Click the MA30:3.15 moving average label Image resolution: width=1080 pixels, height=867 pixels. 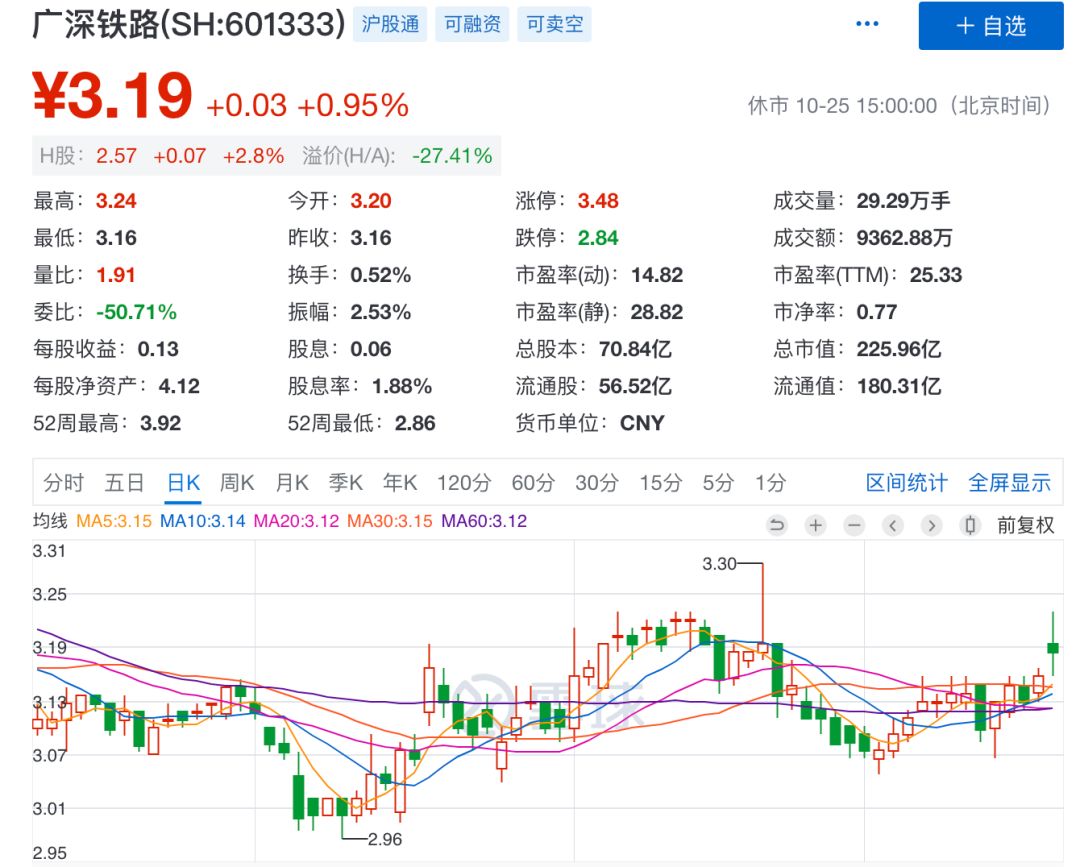pyautogui.click(x=390, y=521)
